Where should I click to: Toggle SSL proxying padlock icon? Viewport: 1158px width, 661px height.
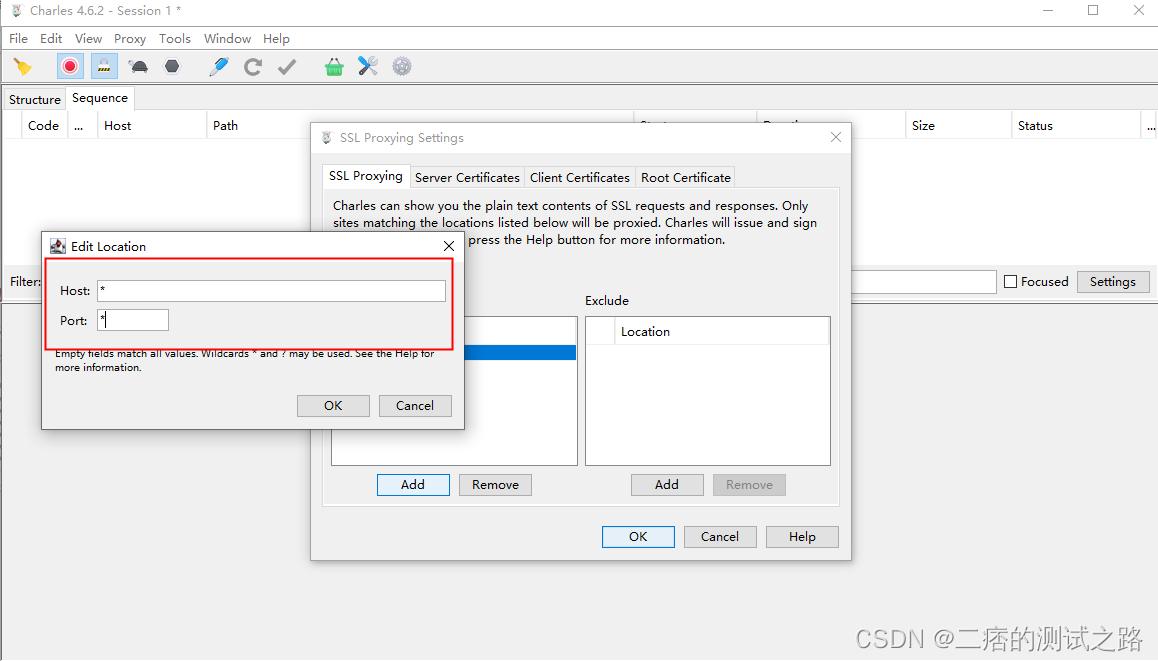click(104, 66)
